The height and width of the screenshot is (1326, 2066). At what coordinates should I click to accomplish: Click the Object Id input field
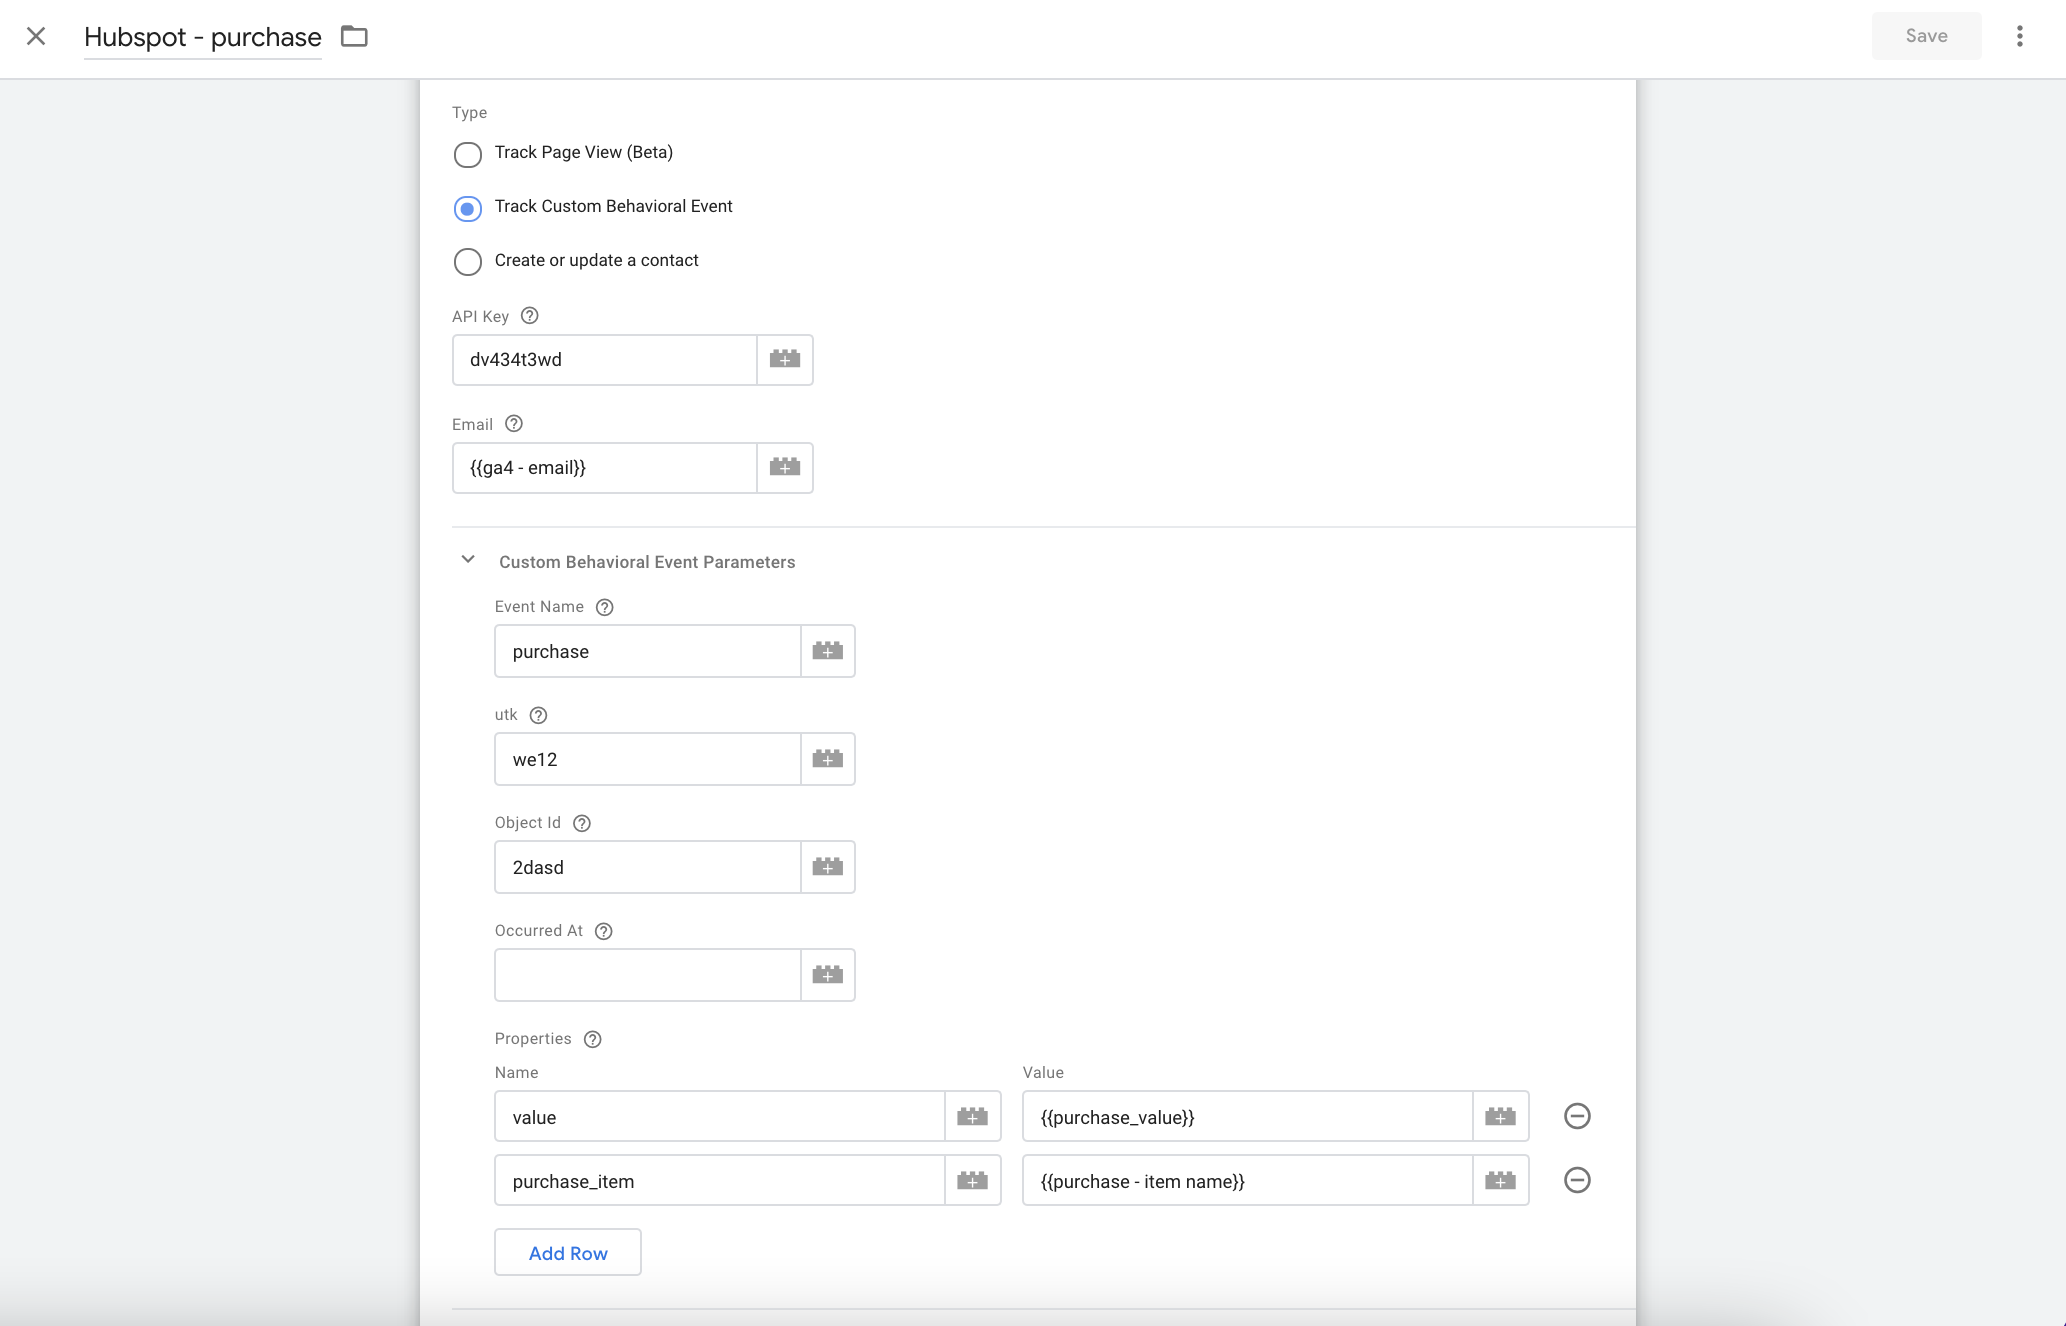pyautogui.click(x=648, y=868)
